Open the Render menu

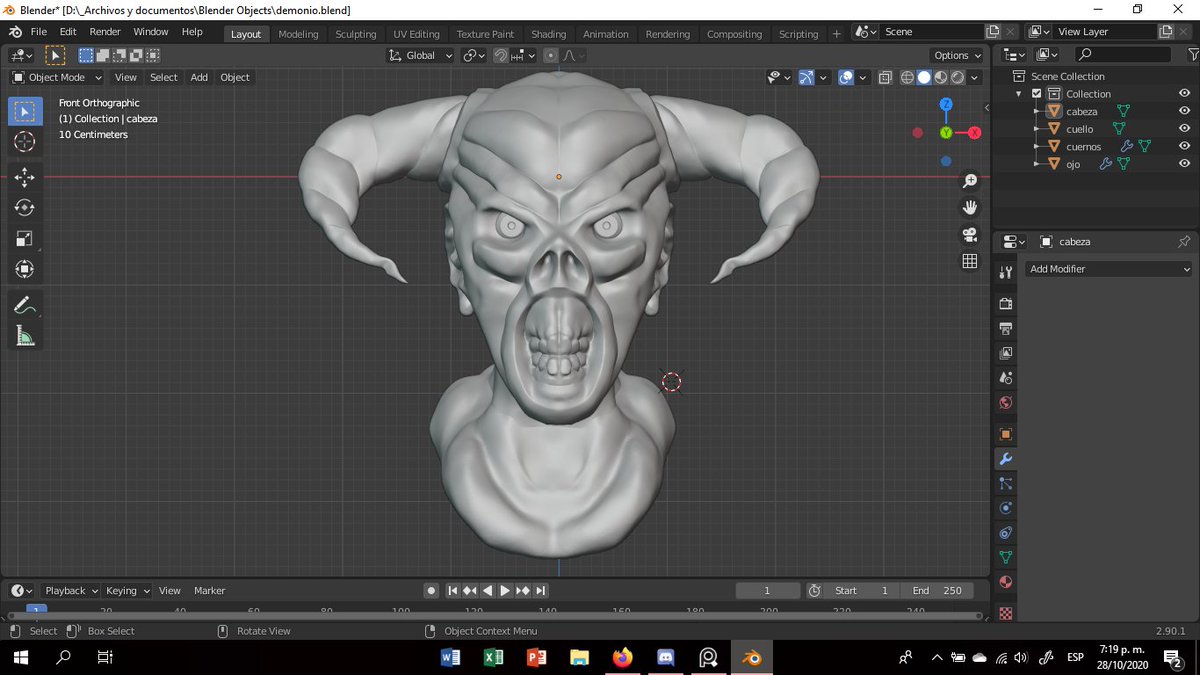coord(105,32)
